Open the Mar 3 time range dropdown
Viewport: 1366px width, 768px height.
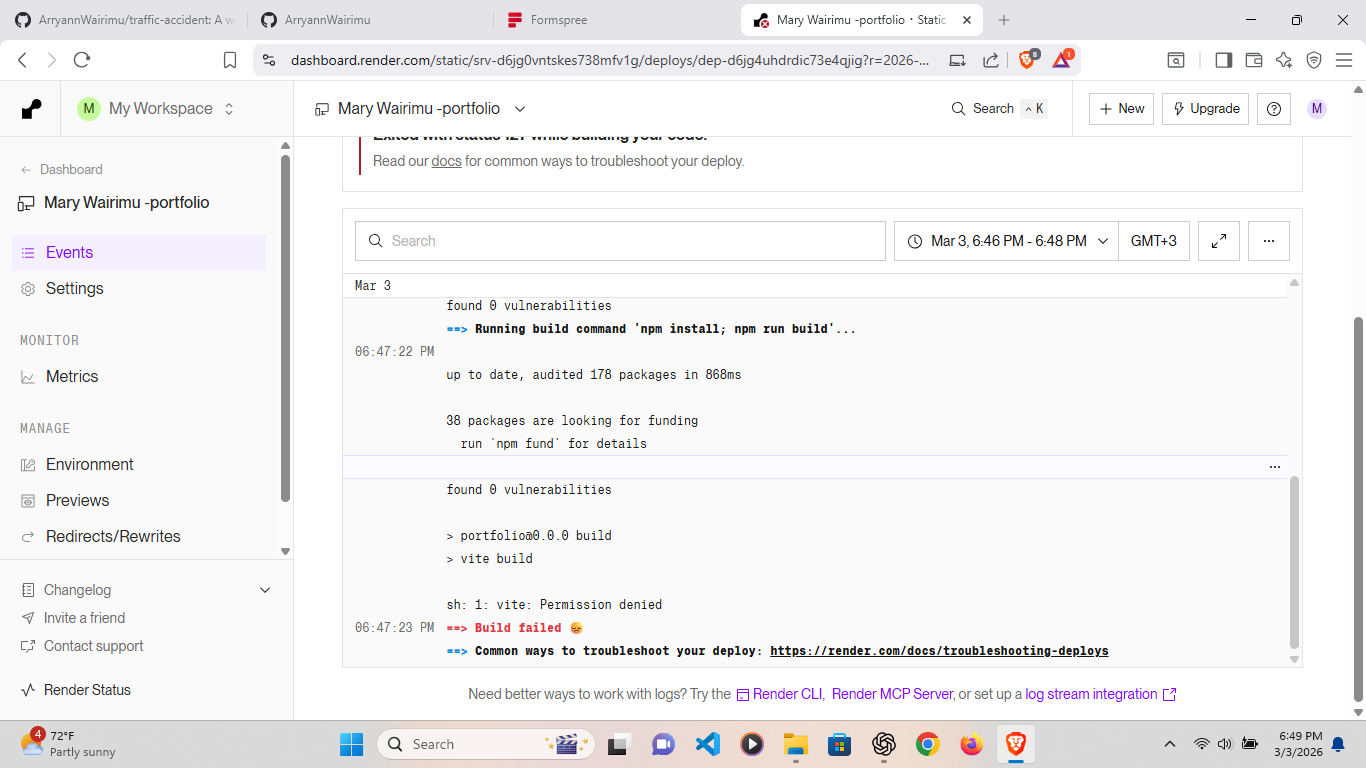(x=1006, y=241)
